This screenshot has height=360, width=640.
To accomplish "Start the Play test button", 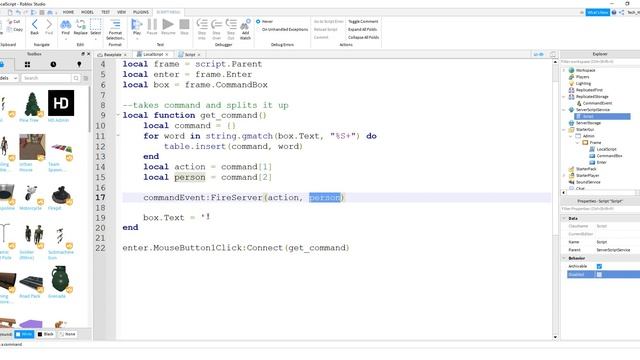I will coord(137,24).
